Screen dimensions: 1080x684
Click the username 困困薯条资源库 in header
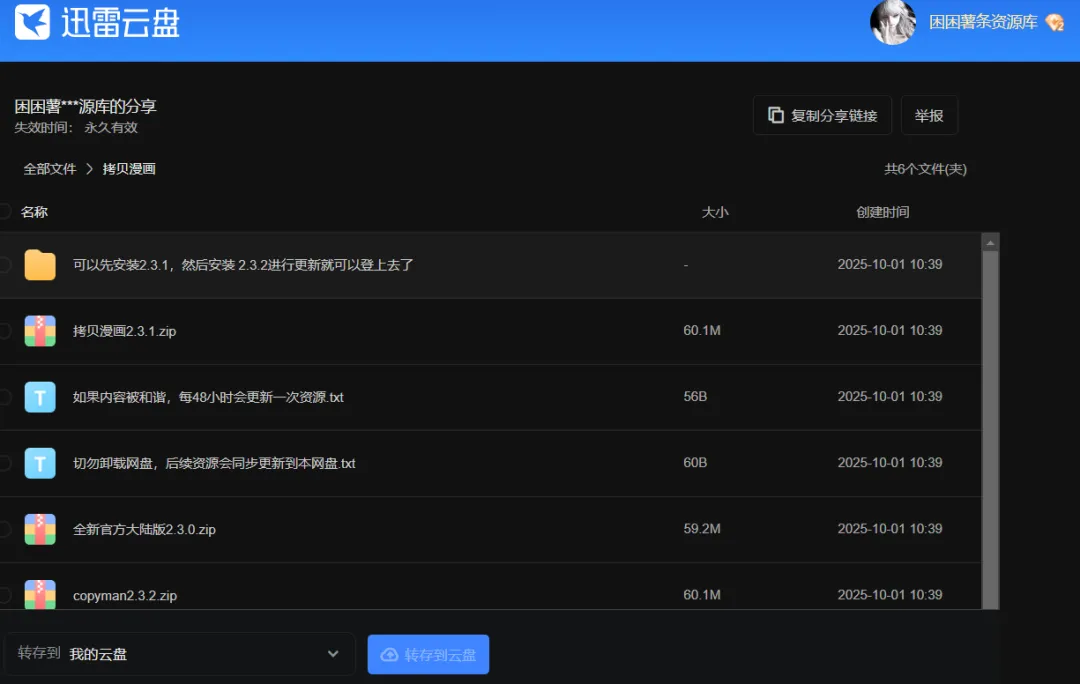983,22
